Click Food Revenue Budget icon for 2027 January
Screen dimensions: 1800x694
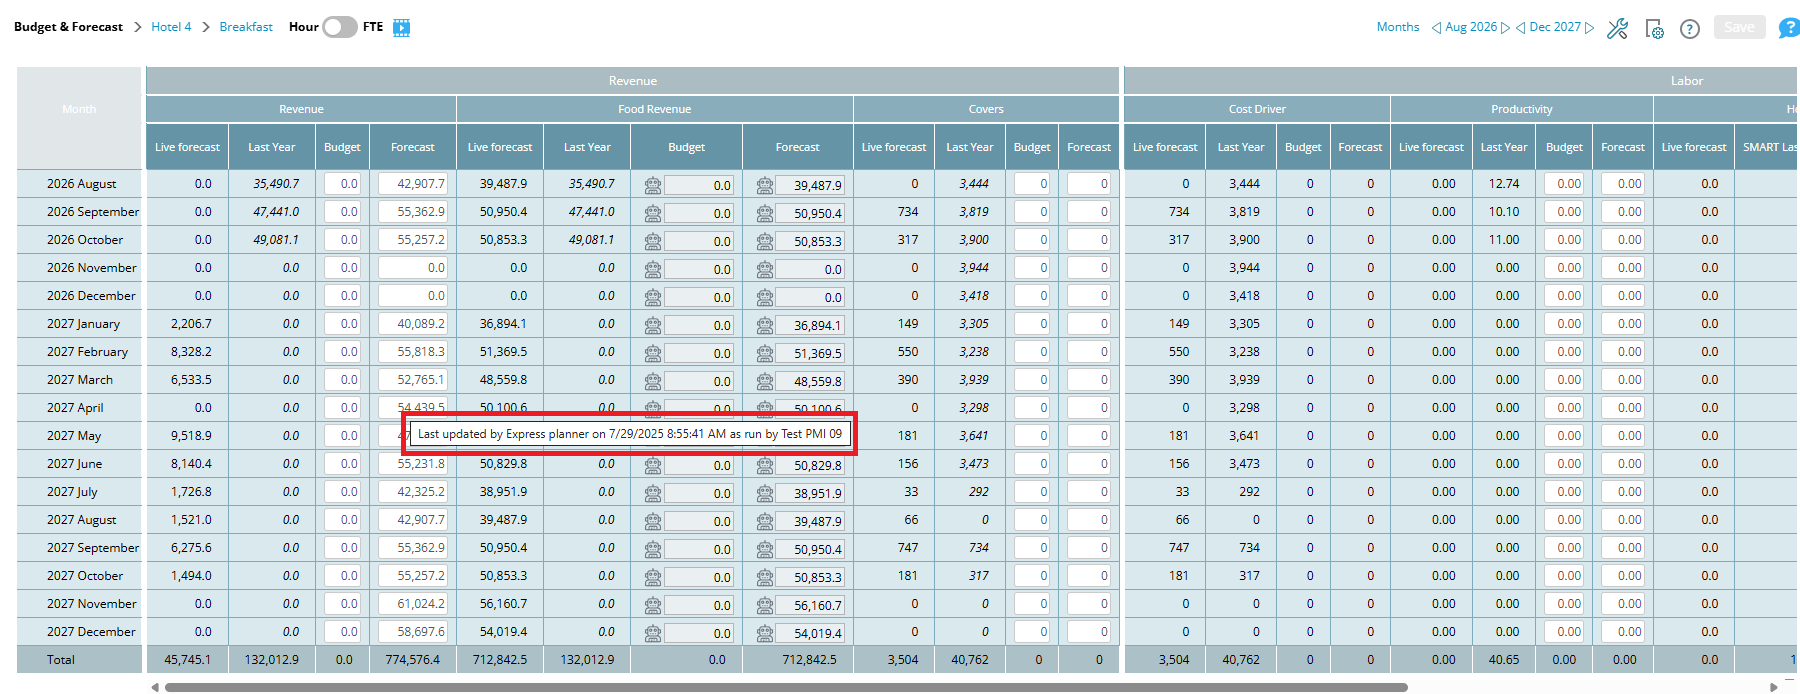653,325
